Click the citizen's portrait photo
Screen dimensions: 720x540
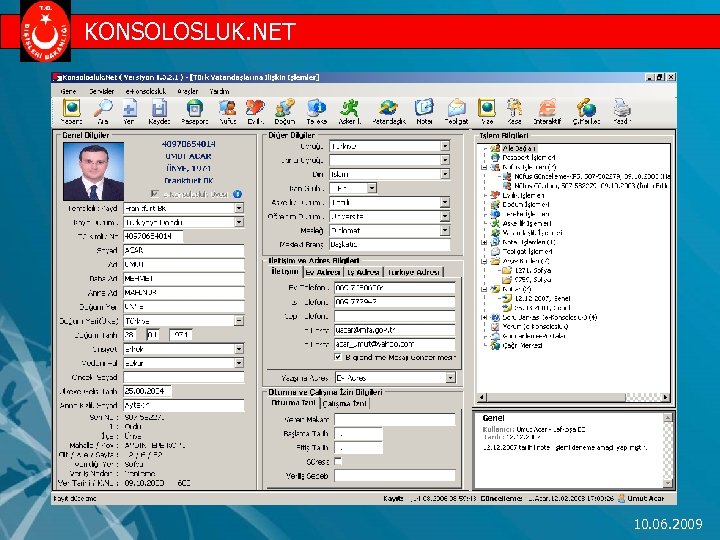click(x=93, y=171)
